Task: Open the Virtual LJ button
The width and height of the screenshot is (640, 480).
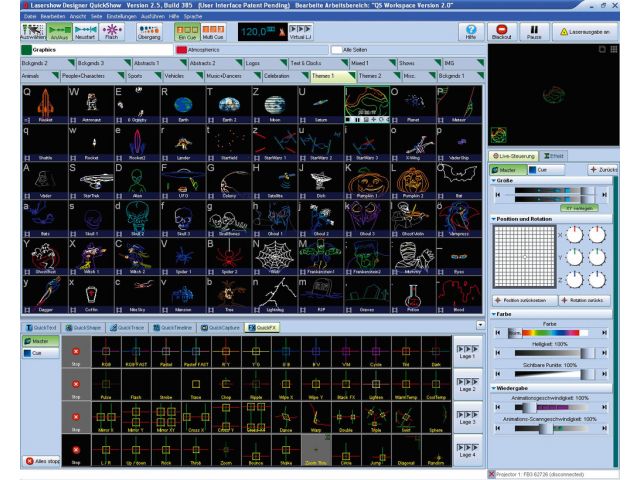Action: click(x=300, y=32)
